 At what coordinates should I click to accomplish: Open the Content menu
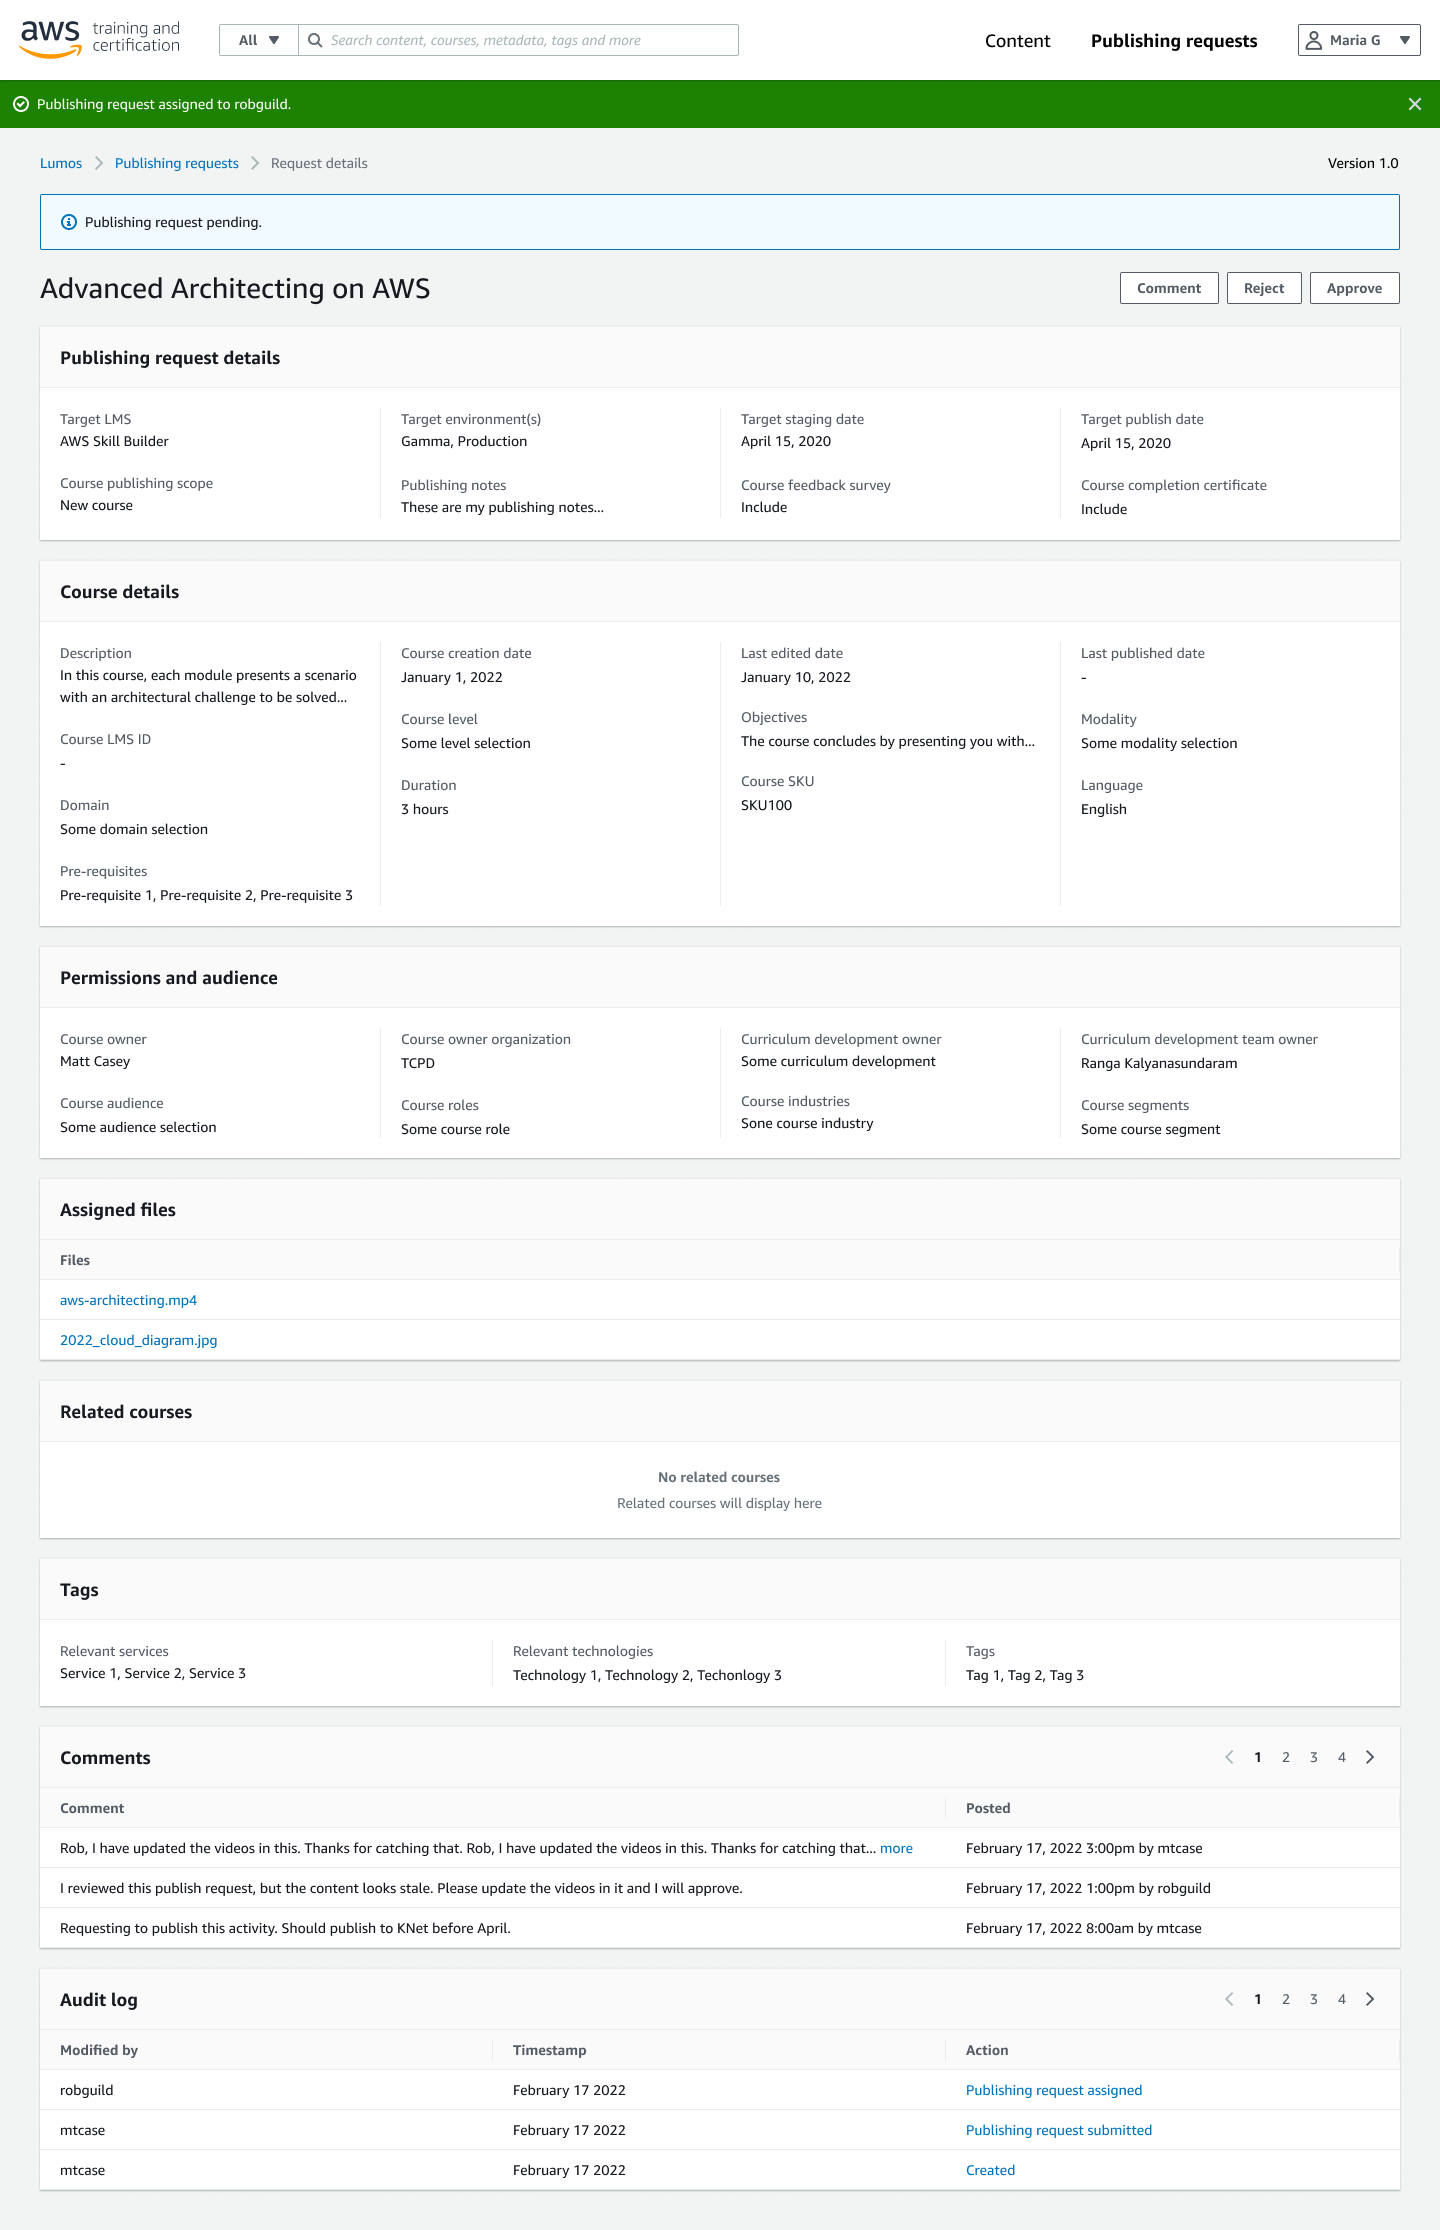click(x=1017, y=41)
